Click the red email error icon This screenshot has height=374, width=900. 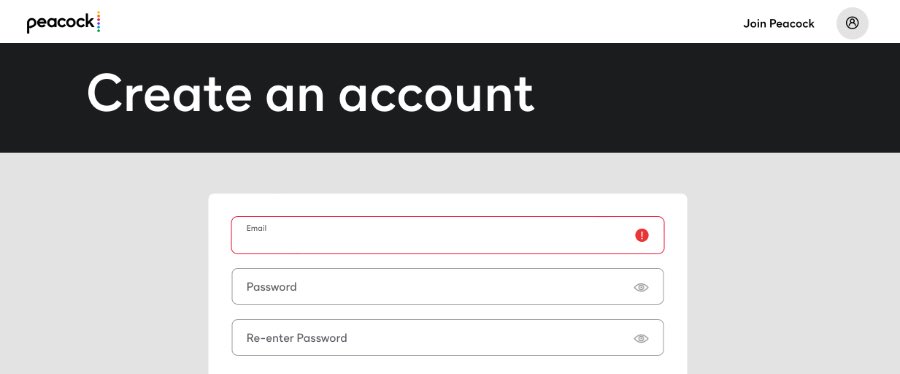pos(642,235)
